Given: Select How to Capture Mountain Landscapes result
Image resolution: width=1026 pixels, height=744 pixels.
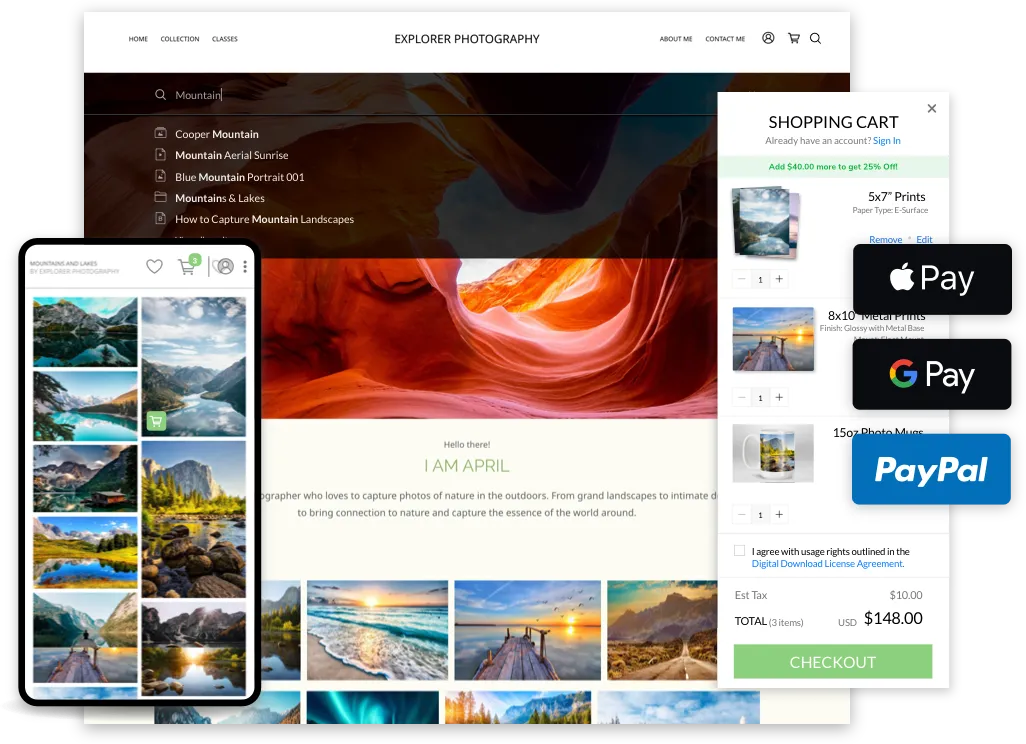Looking at the screenshot, I should 264,219.
